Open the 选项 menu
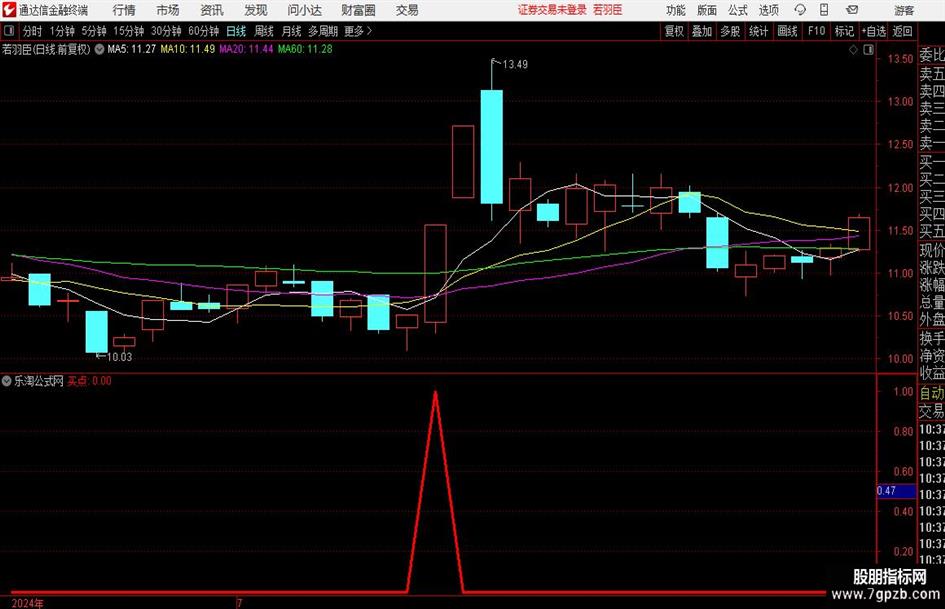The image size is (945, 609). (x=768, y=10)
